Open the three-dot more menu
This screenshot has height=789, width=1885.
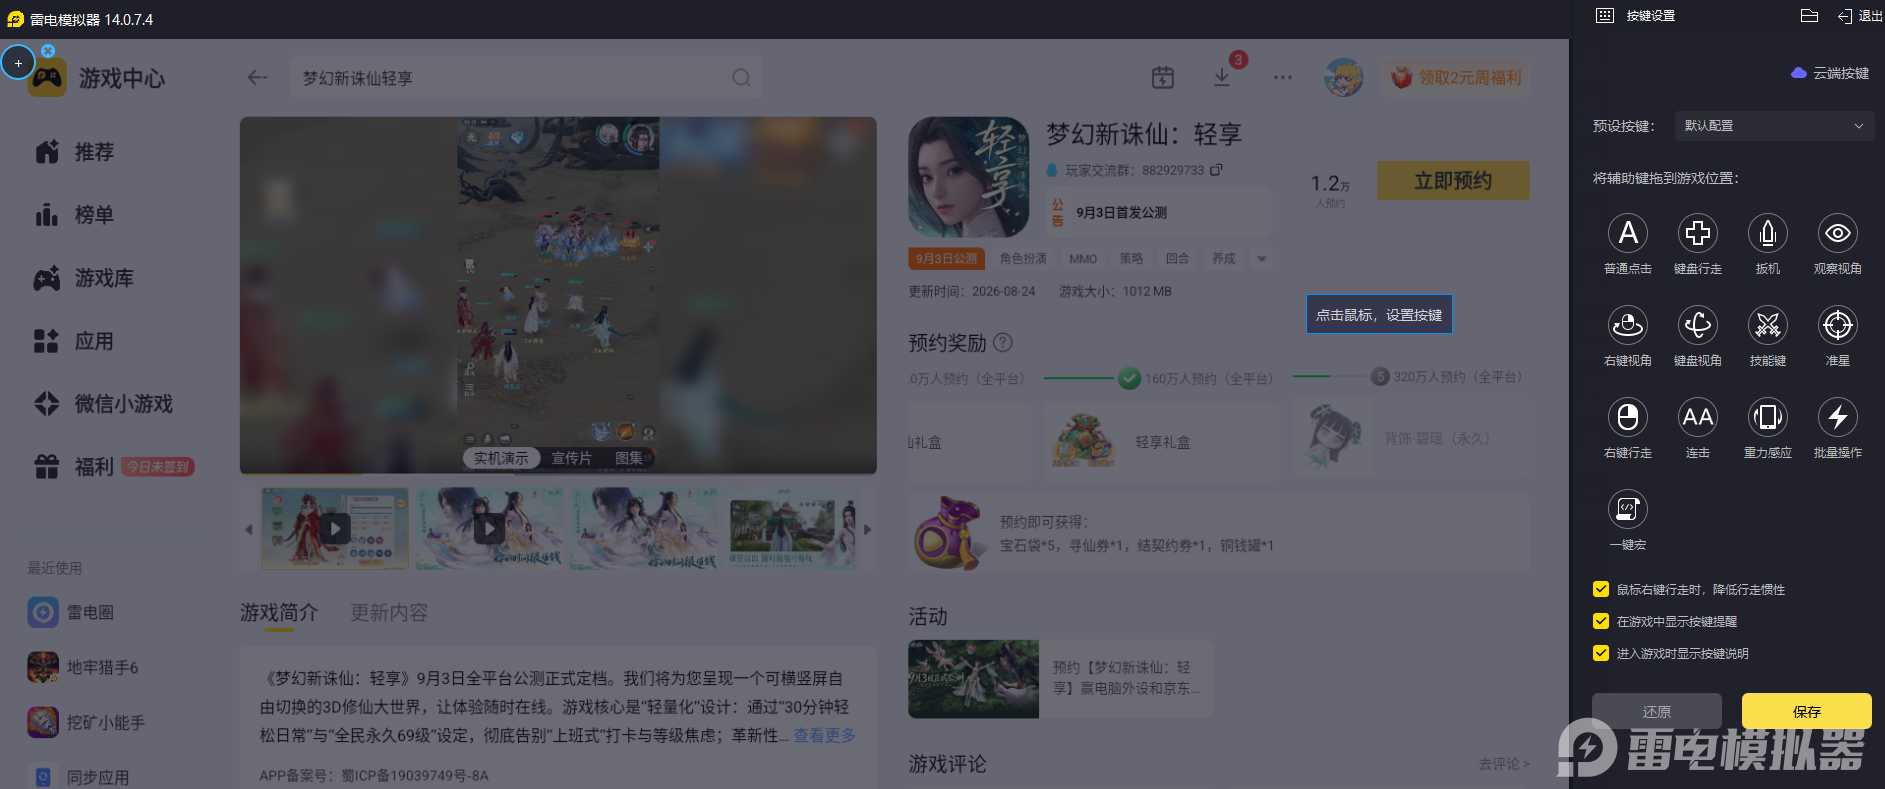point(1282,77)
